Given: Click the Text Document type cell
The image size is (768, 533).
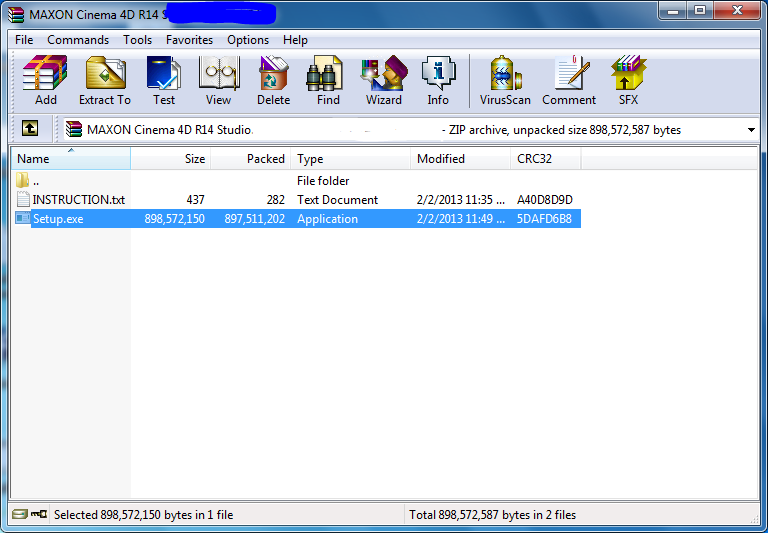Looking at the screenshot, I should 337,200.
